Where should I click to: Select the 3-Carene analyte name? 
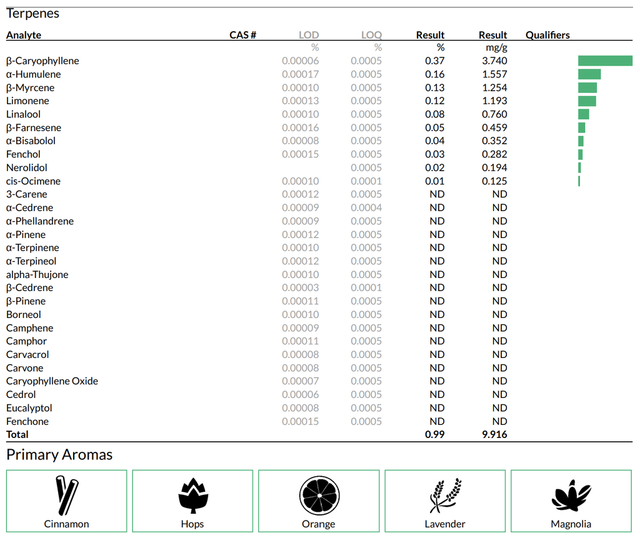pyautogui.click(x=27, y=194)
